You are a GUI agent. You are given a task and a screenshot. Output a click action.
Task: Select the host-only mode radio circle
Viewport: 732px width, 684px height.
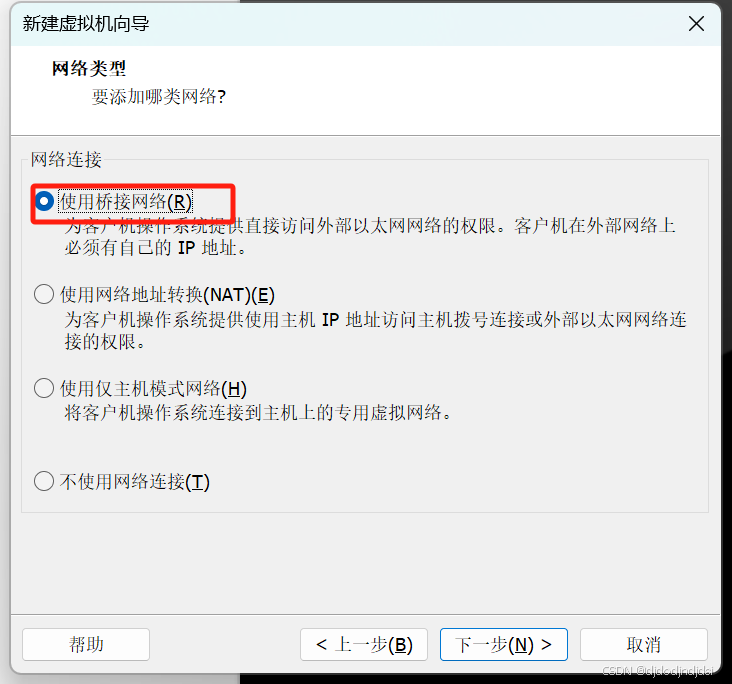[x=44, y=388]
